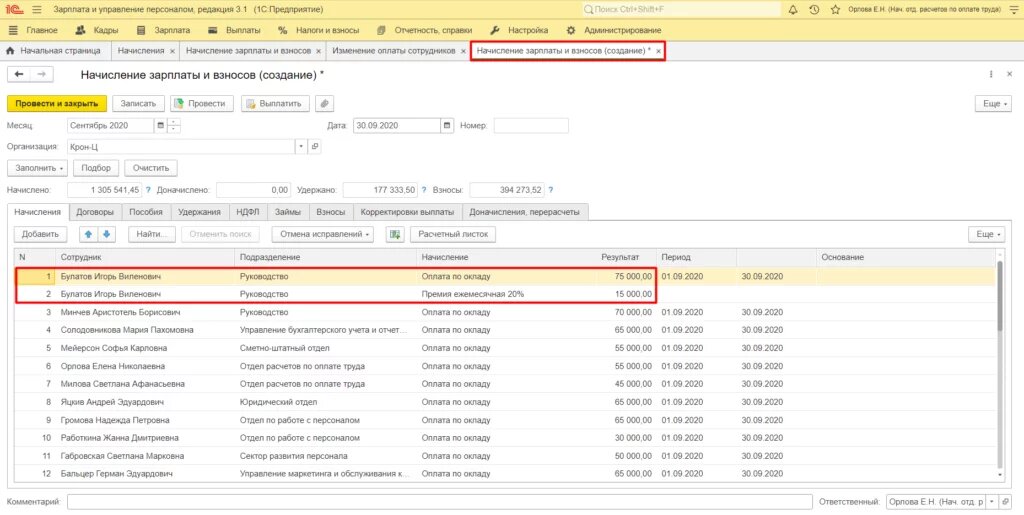Screen dimensions: 1024x515
Task: Click the Подбор button
Action: coord(96,168)
